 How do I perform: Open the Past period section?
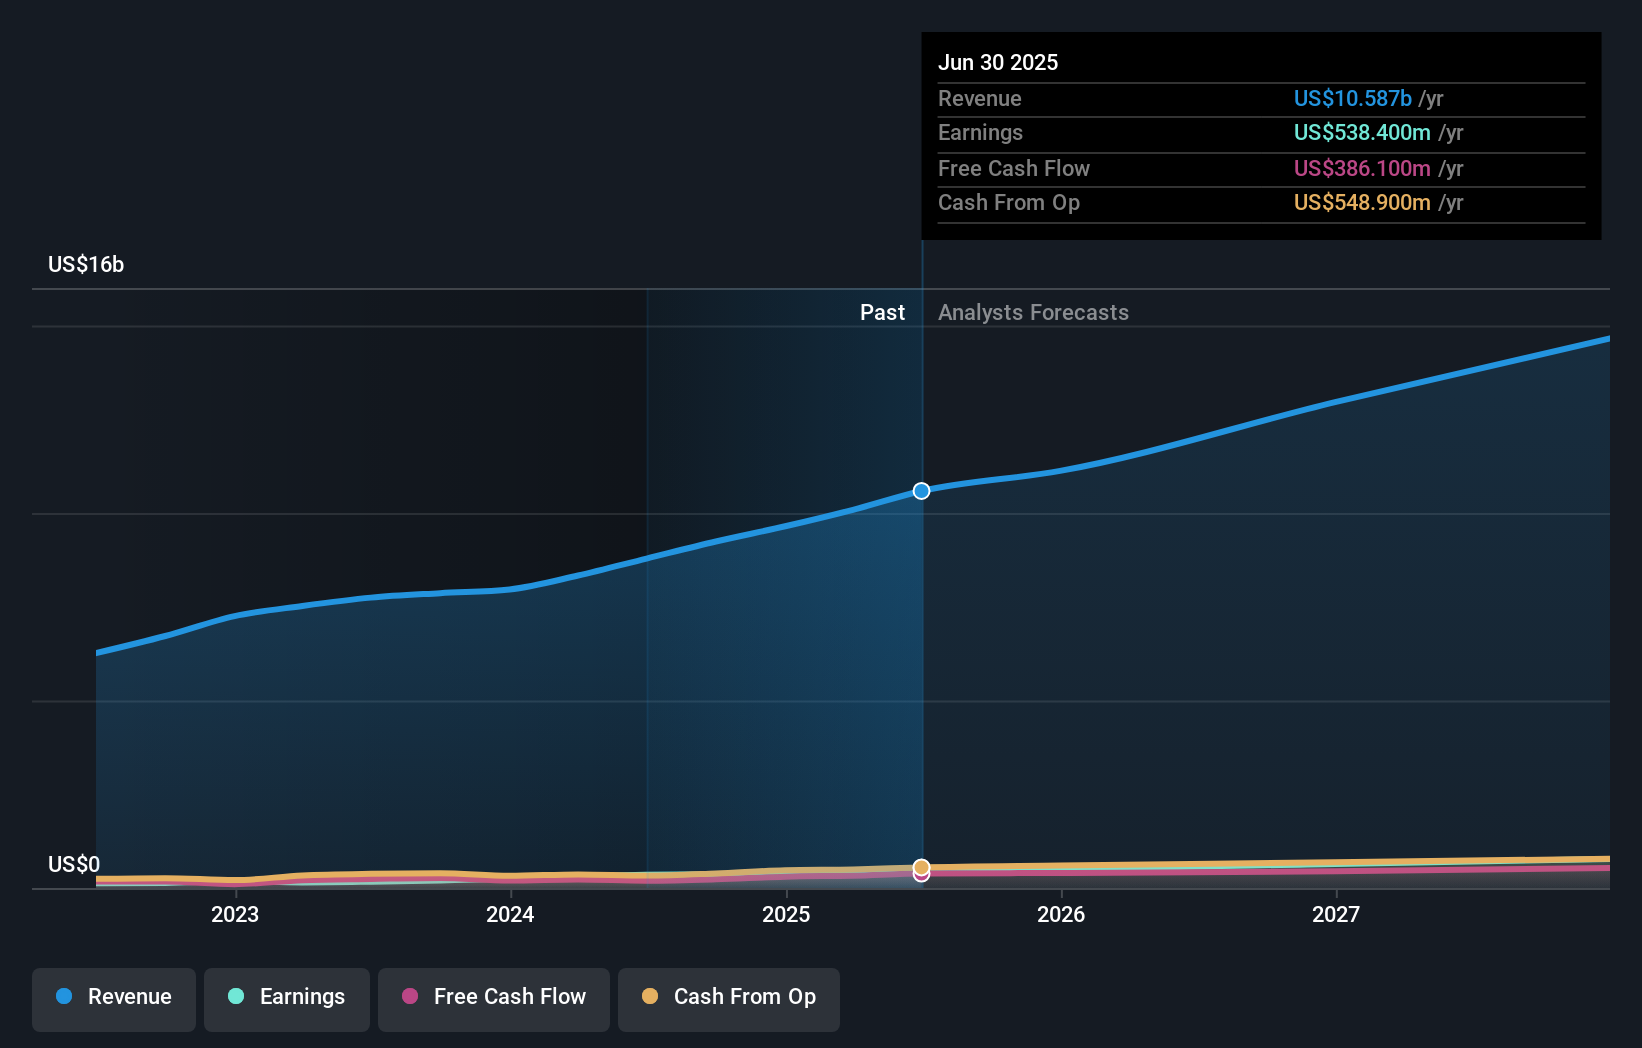882,312
